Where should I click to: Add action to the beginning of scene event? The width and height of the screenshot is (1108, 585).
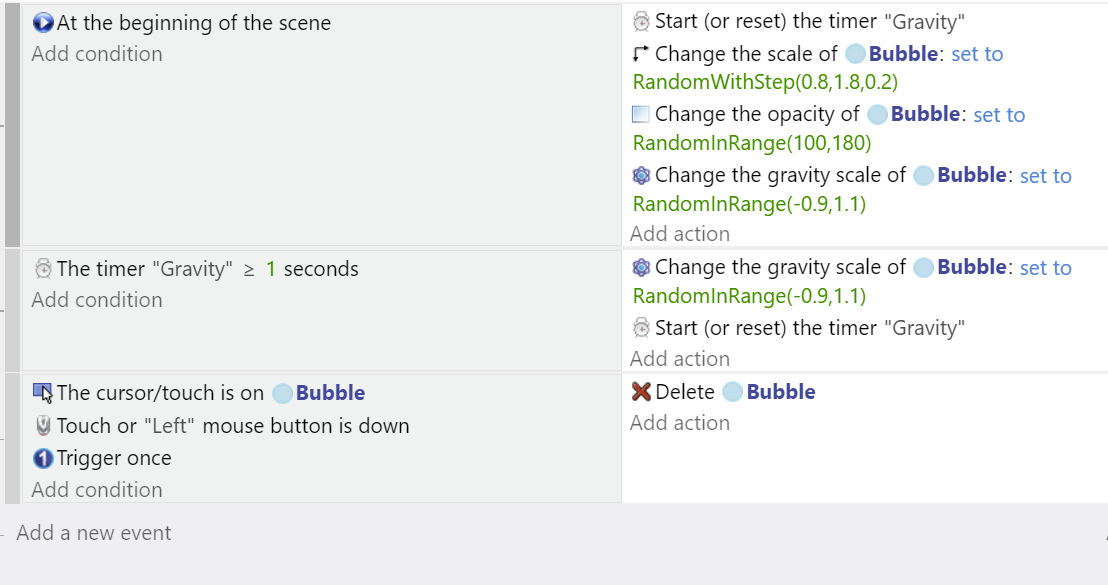680,234
